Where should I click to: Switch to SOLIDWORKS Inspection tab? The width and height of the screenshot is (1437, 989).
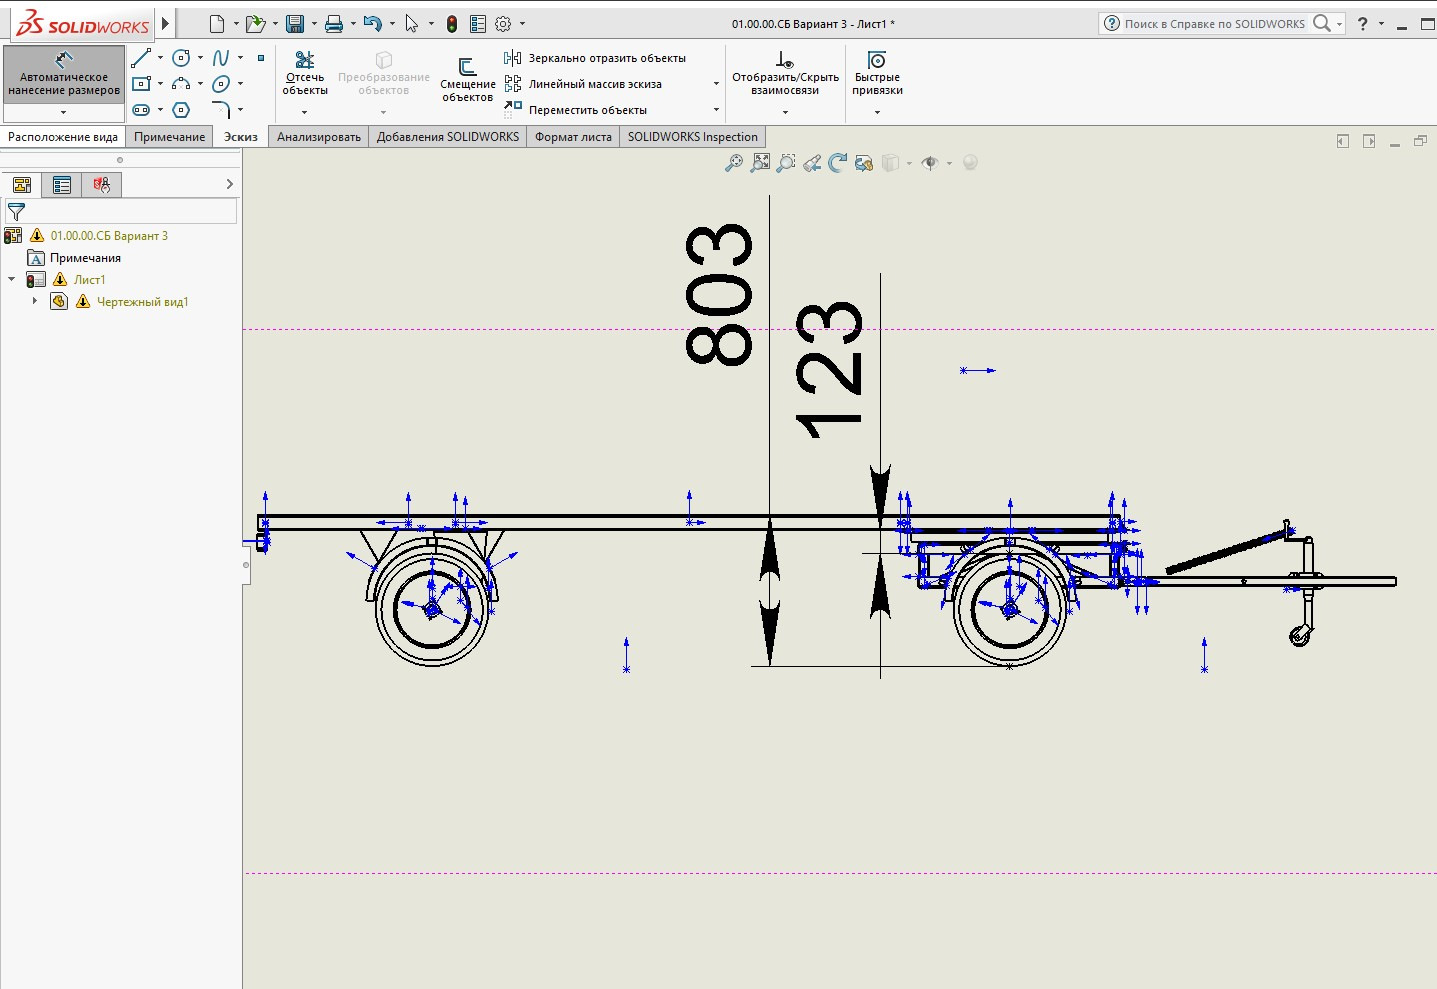[x=693, y=137]
